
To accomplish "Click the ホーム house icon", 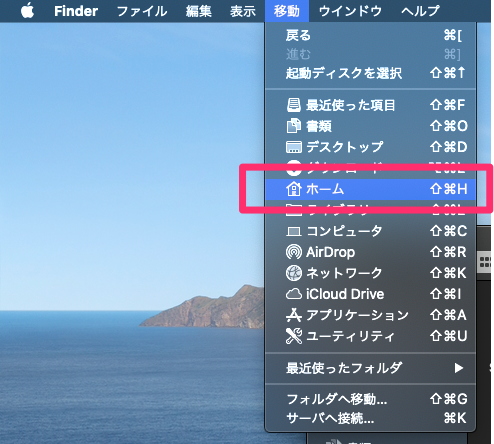I will 294,189.
